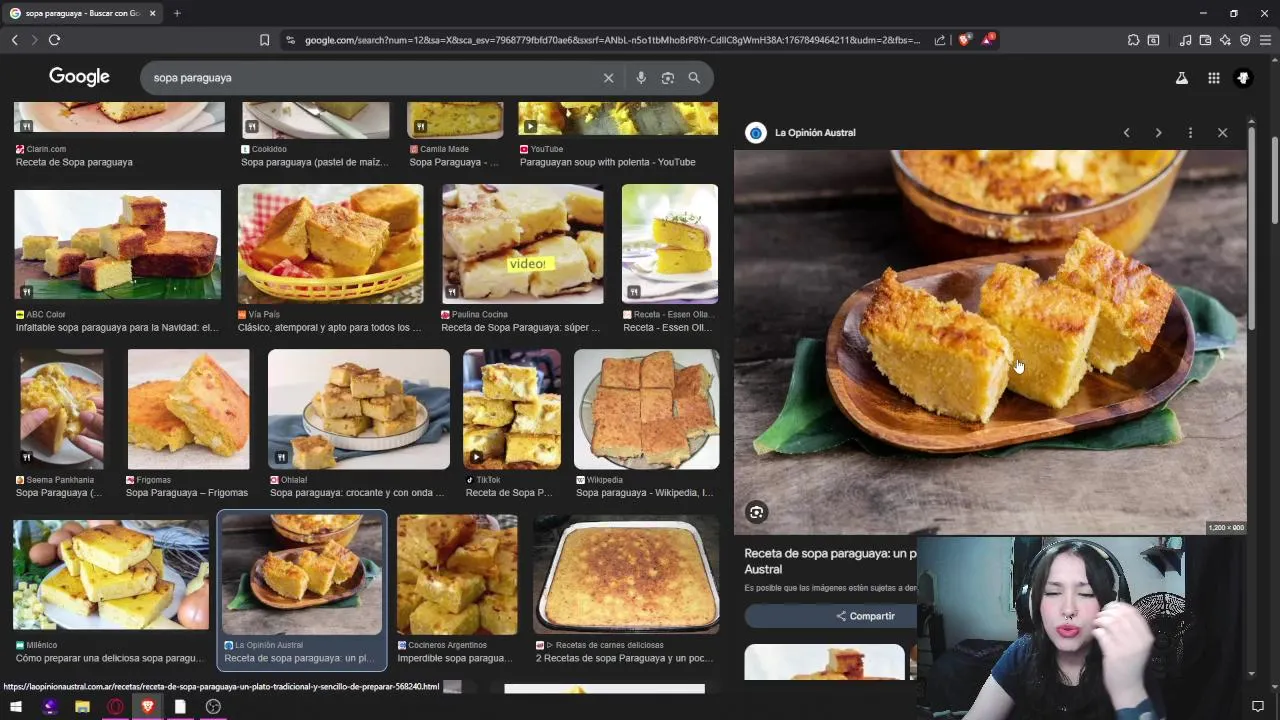Image resolution: width=1280 pixels, height=720 pixels.
Task: Open the Paulina Cocina video thumbnail
Action: [x=523, y=244]
